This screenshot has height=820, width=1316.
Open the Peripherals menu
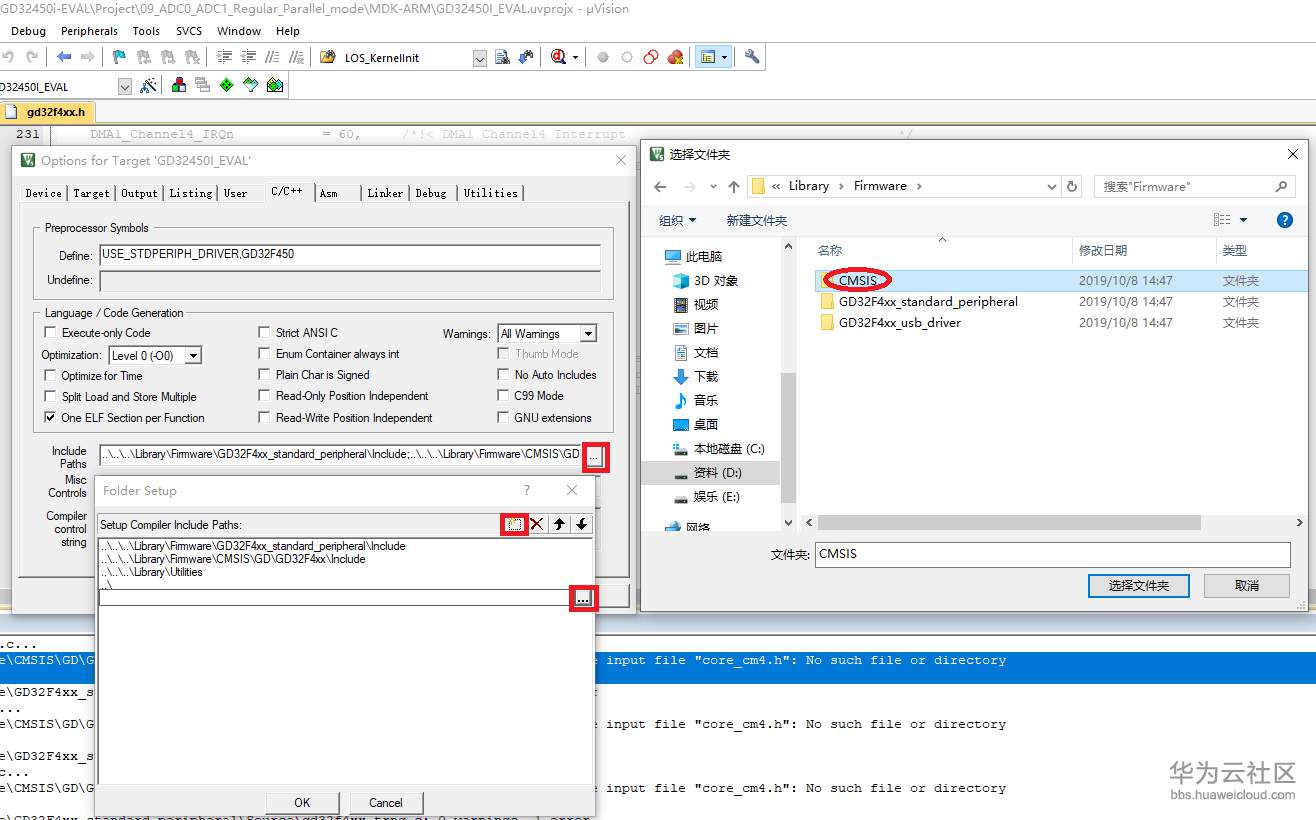(x=89, y=31)
